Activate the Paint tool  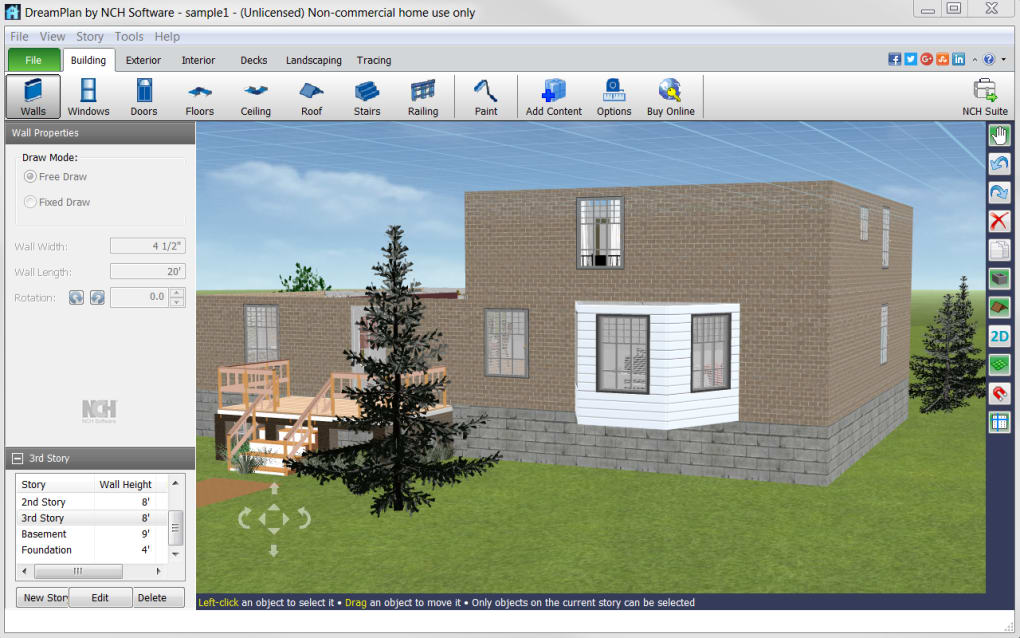click(x=486, y=97)
